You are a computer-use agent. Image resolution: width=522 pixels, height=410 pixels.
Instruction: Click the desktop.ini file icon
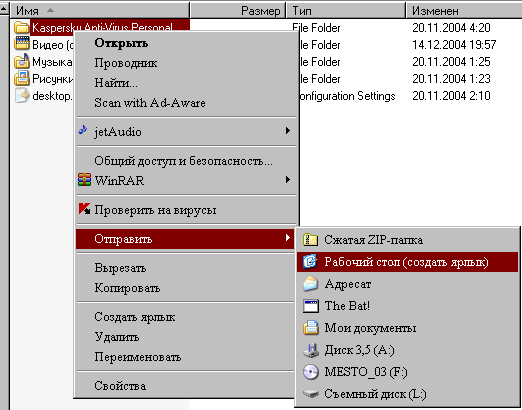[x=22, y=95]
